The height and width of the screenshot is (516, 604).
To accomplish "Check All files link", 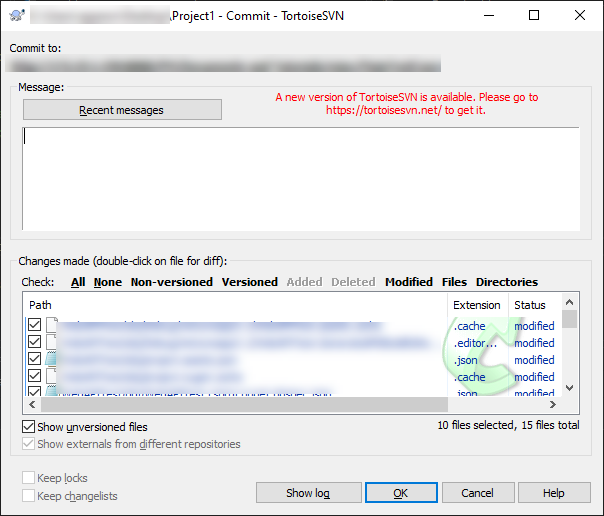I will point(78,282).
